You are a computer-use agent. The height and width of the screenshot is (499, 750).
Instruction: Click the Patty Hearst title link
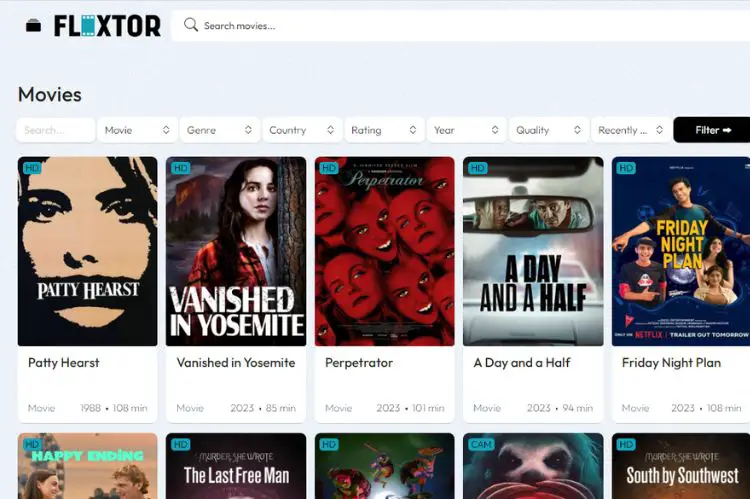click(x=64, y=363)
